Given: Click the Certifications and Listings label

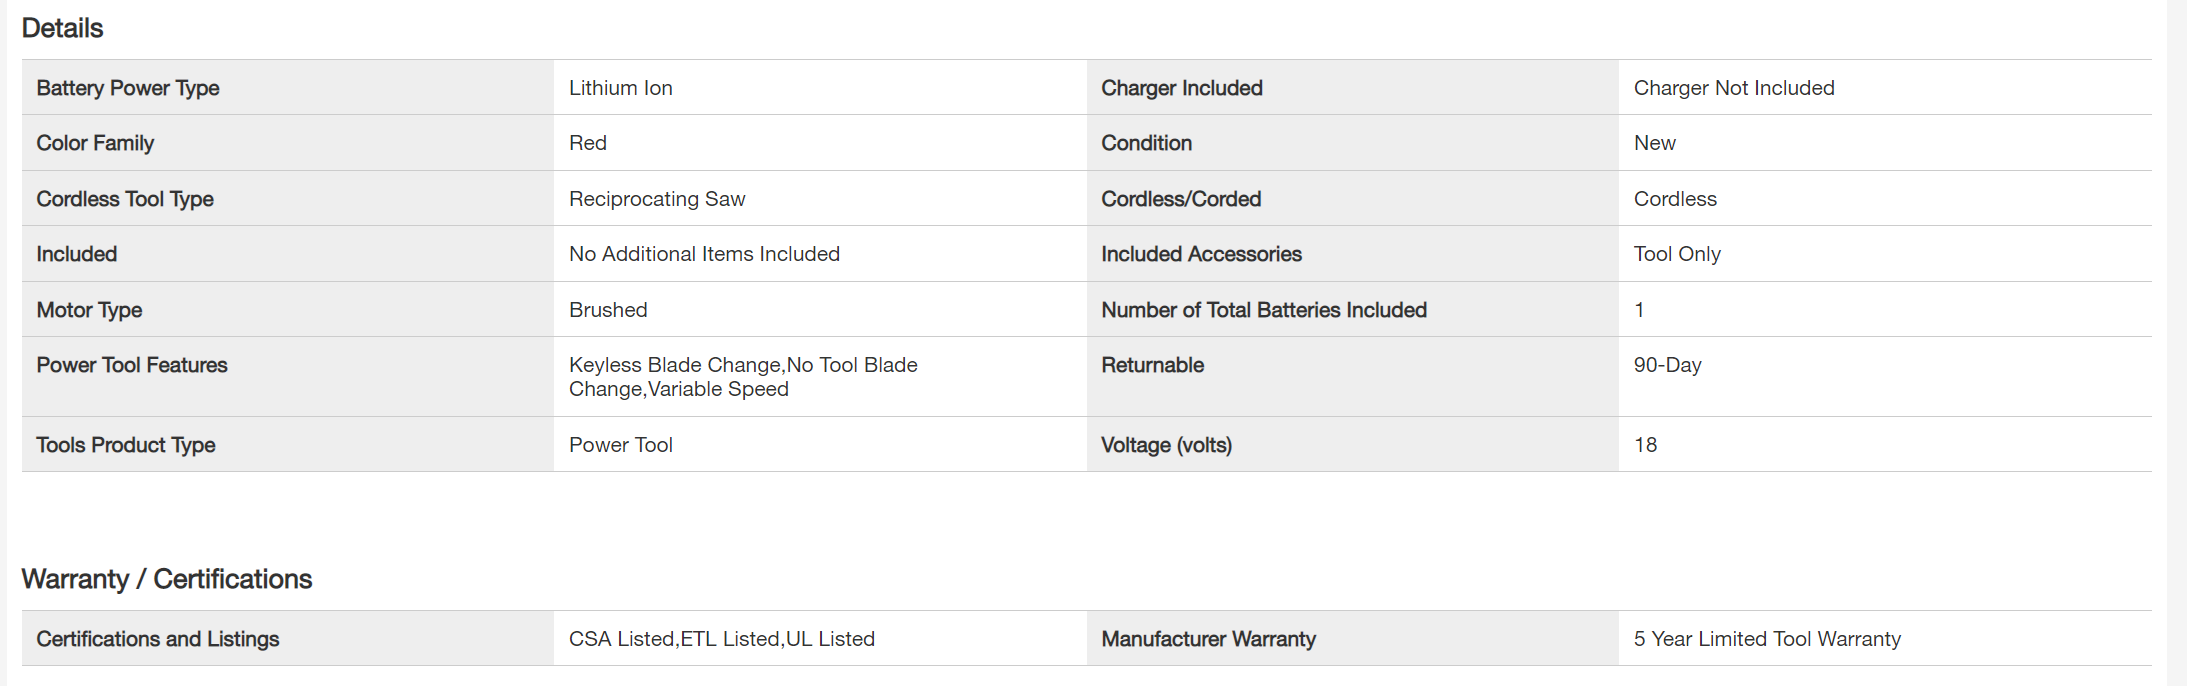Looking at the screenshot, I should [x=157, y=639].
